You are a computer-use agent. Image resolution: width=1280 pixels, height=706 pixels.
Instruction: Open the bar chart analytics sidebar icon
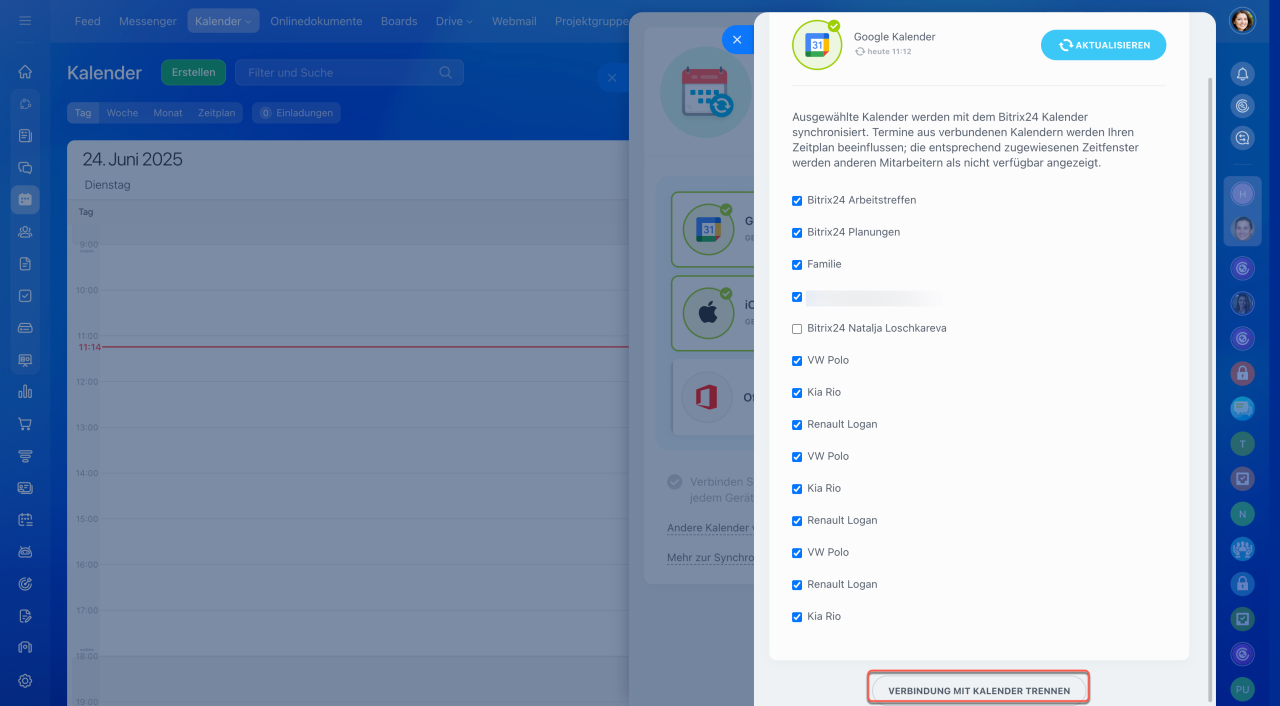point(25,392)
